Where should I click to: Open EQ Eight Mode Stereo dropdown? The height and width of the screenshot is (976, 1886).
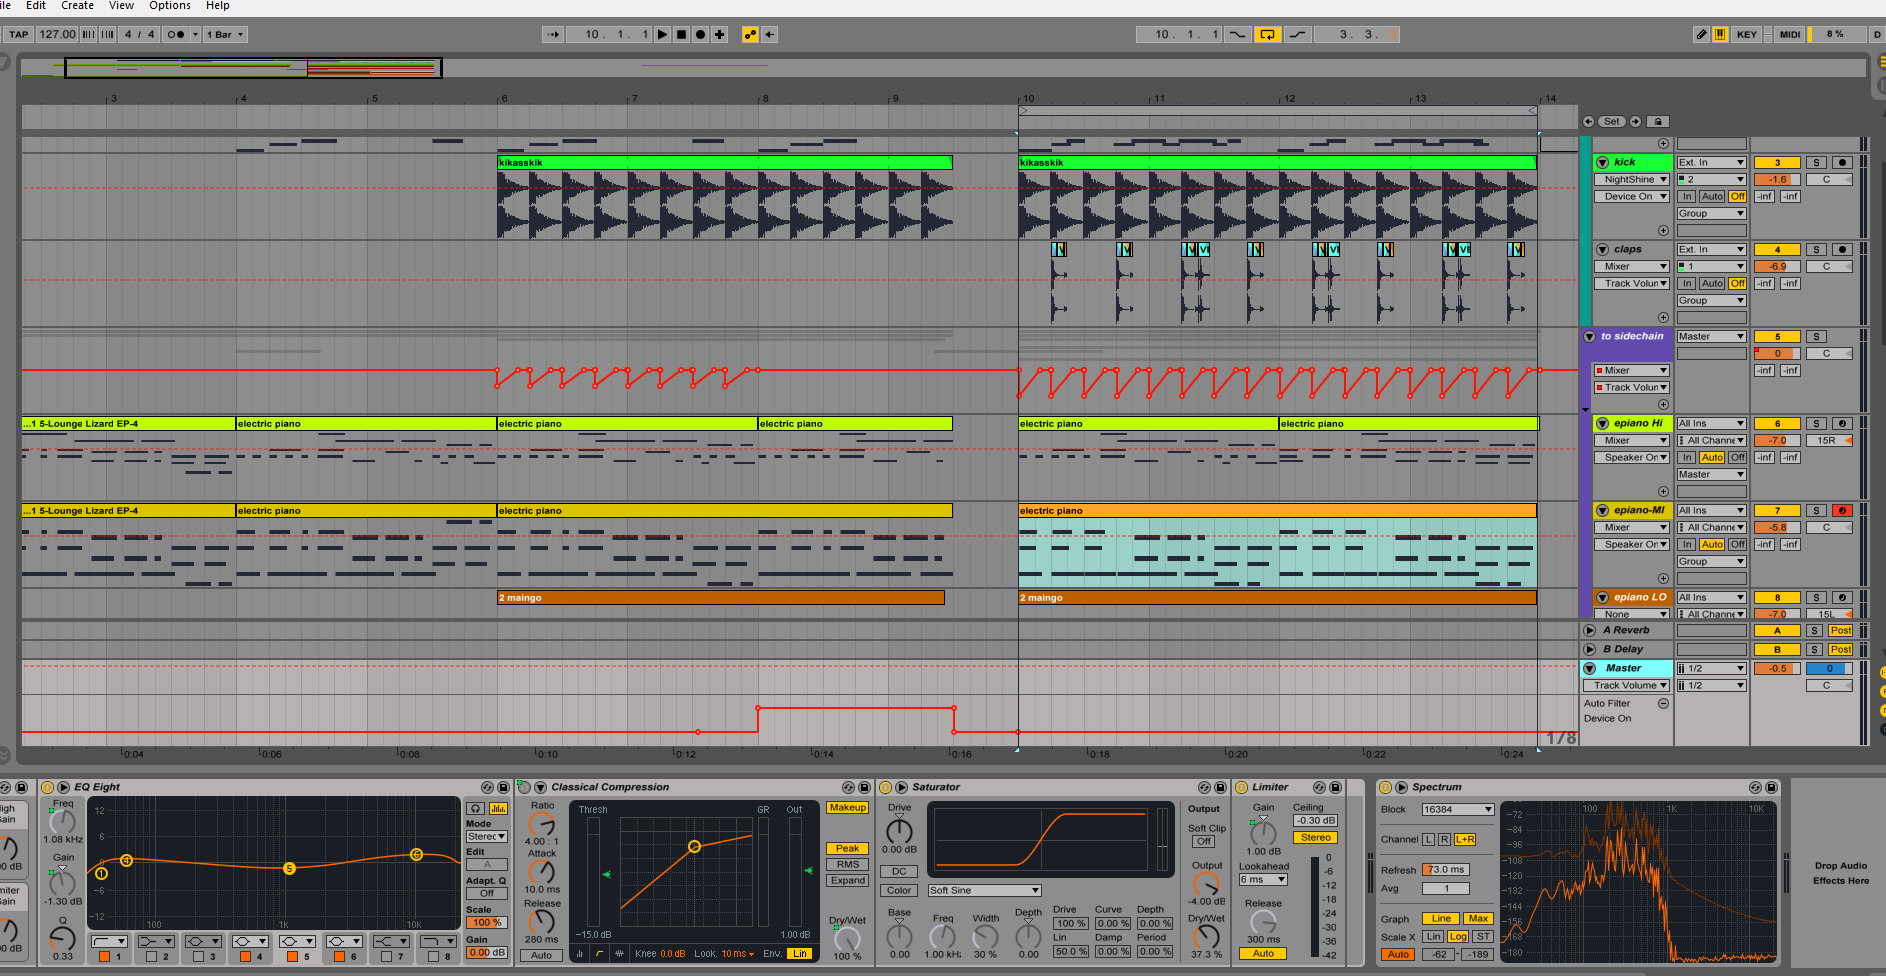(x=487, y=836)
